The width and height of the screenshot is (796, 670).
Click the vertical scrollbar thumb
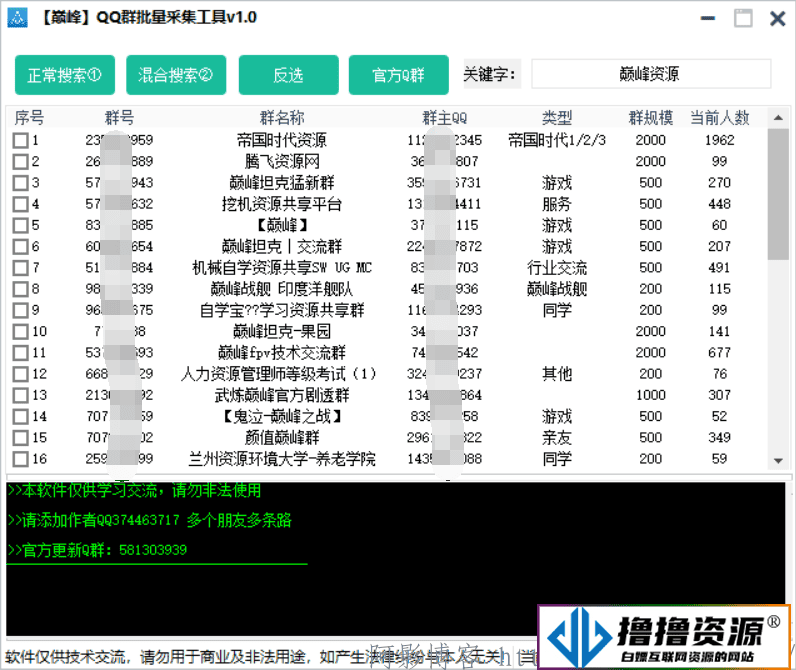click(x=778, y=194)
